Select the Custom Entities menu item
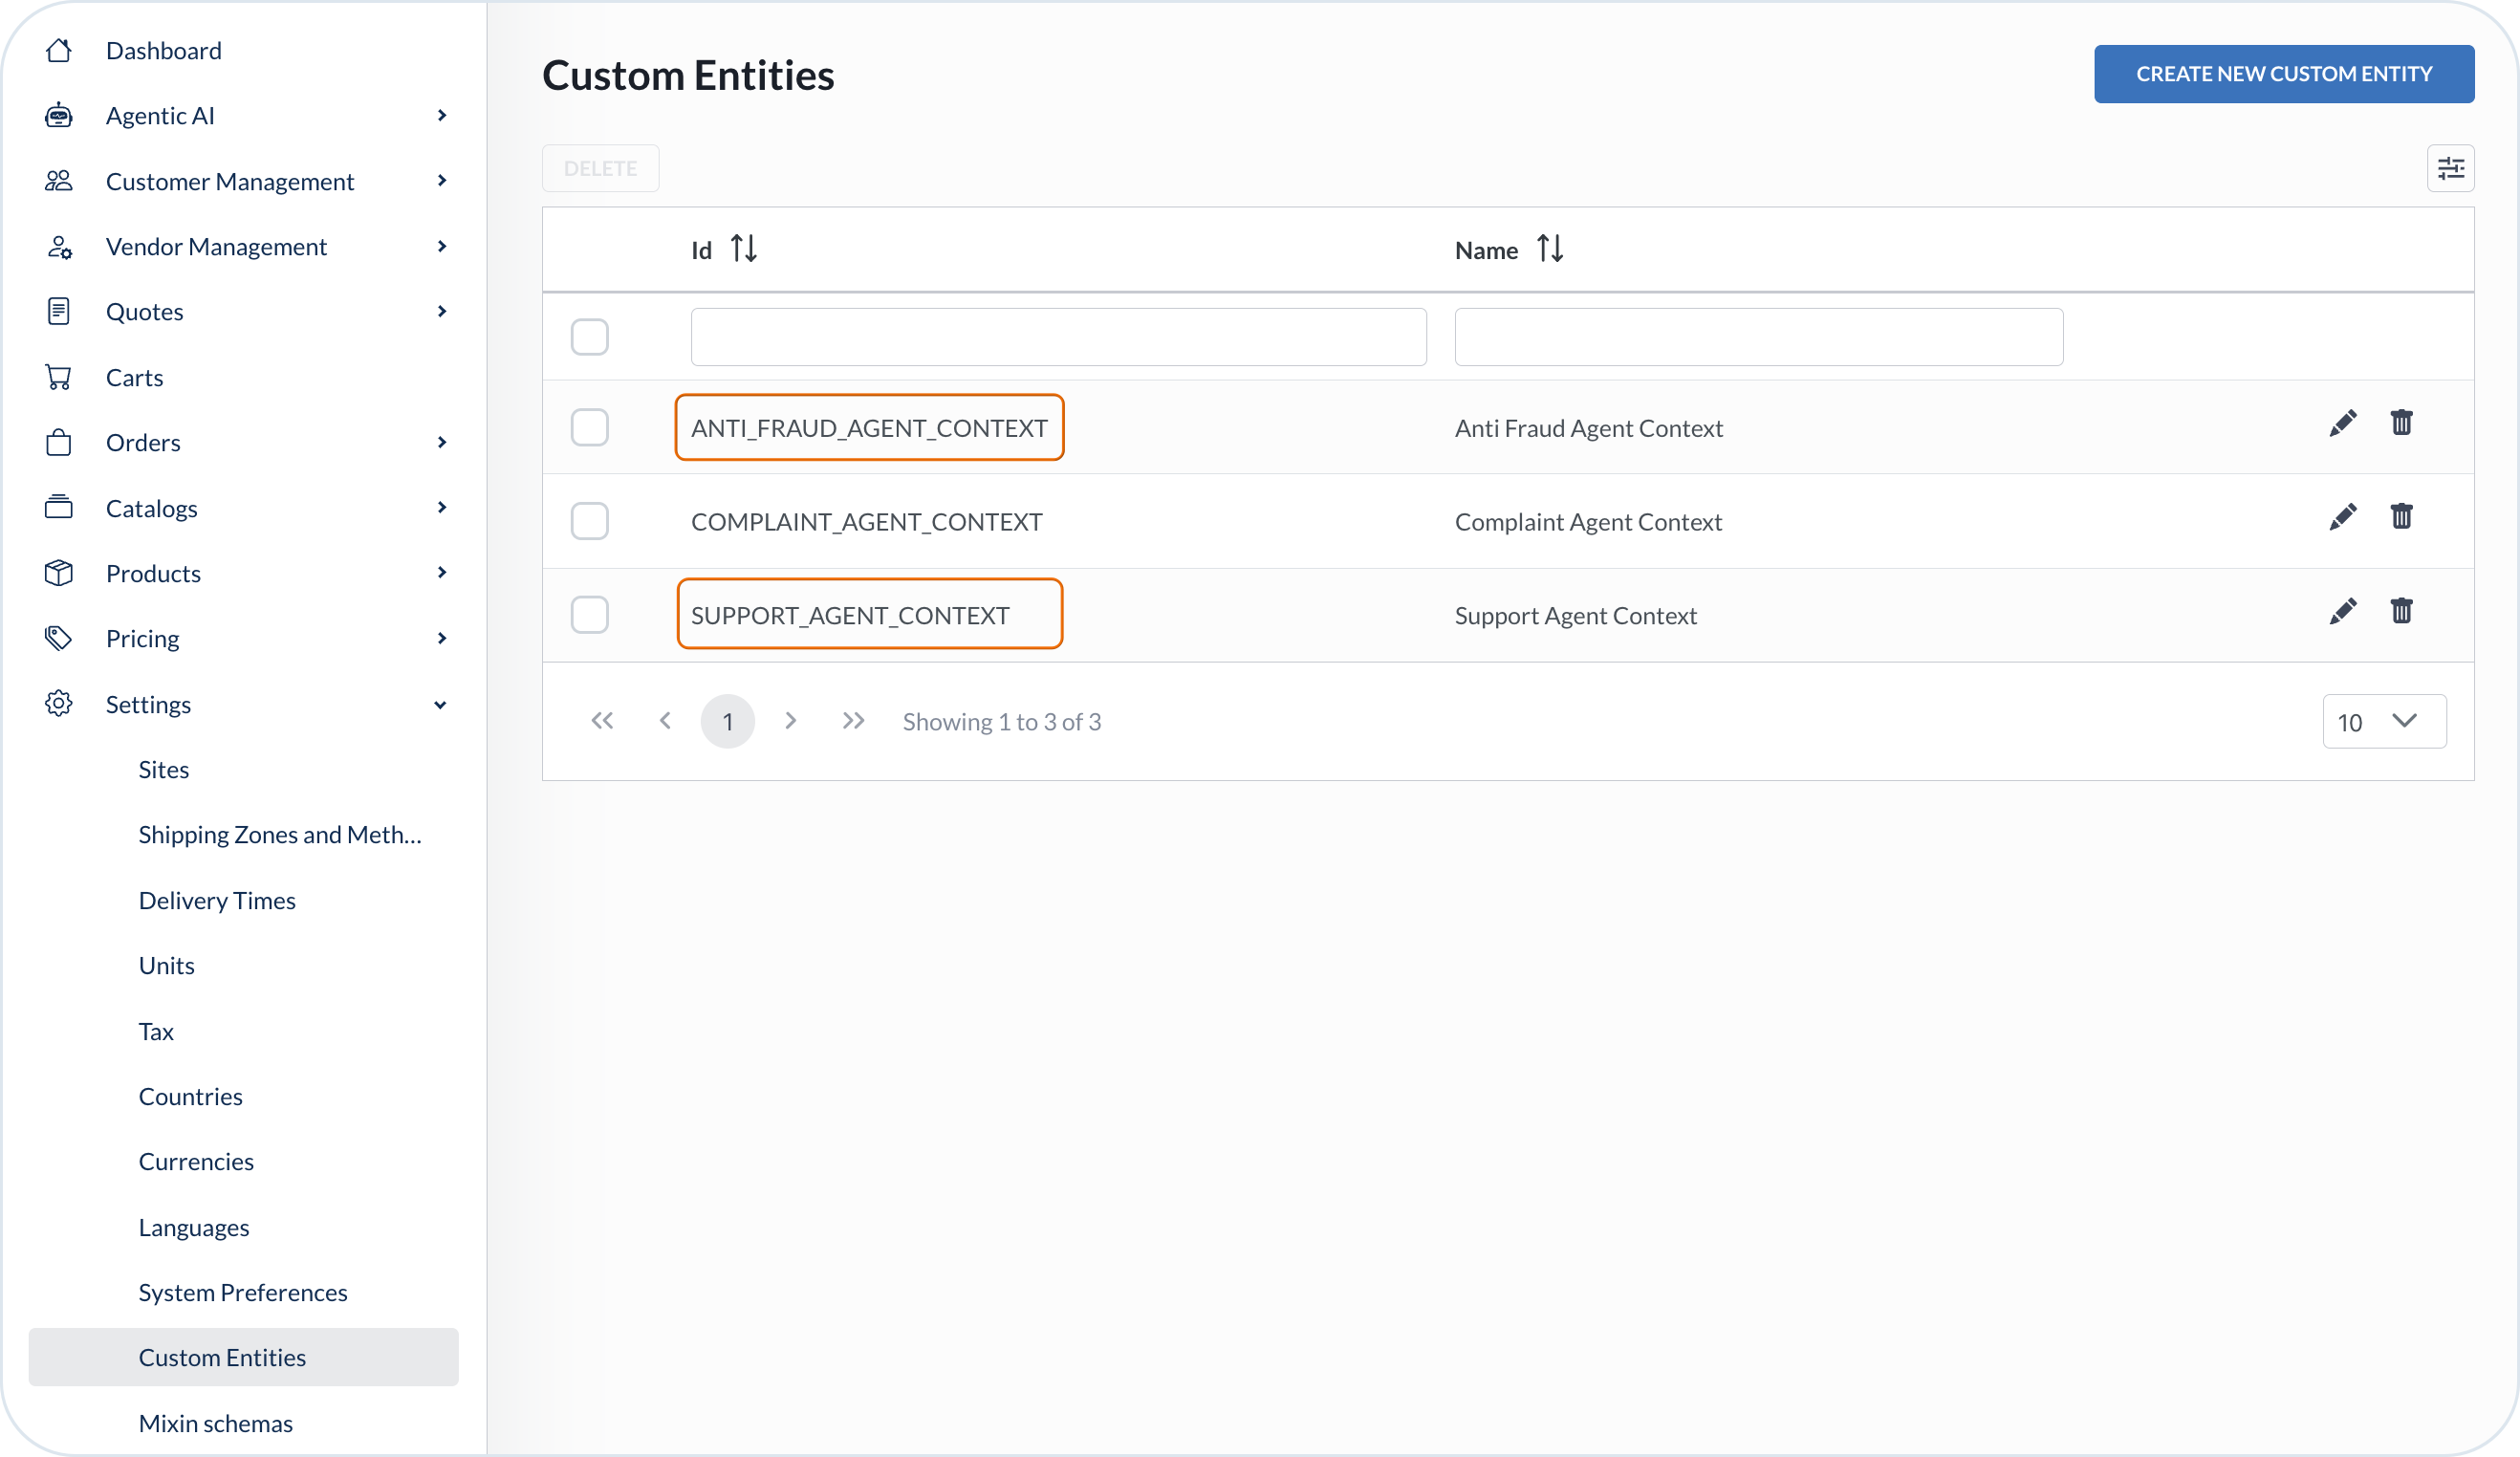2520x1457 pixels. coord(243,1357)
